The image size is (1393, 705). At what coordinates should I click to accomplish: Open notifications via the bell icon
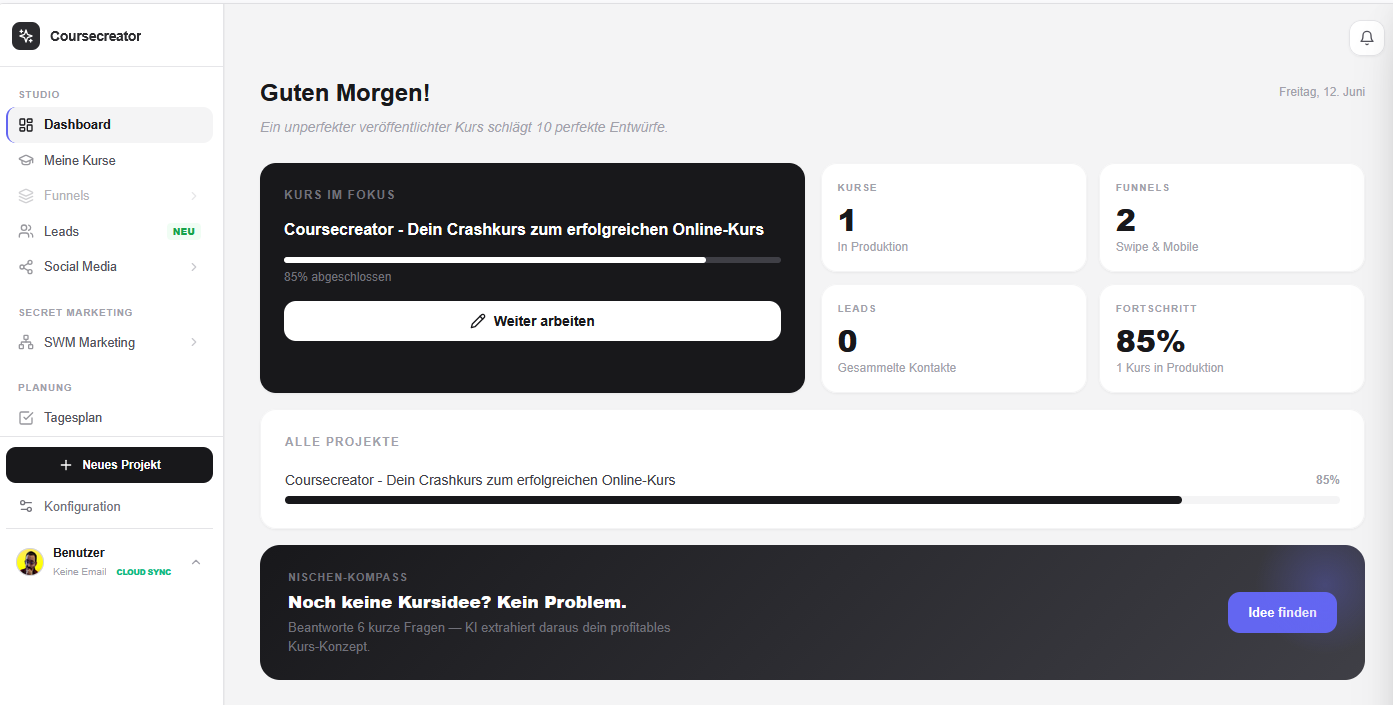coord(1367,38)
